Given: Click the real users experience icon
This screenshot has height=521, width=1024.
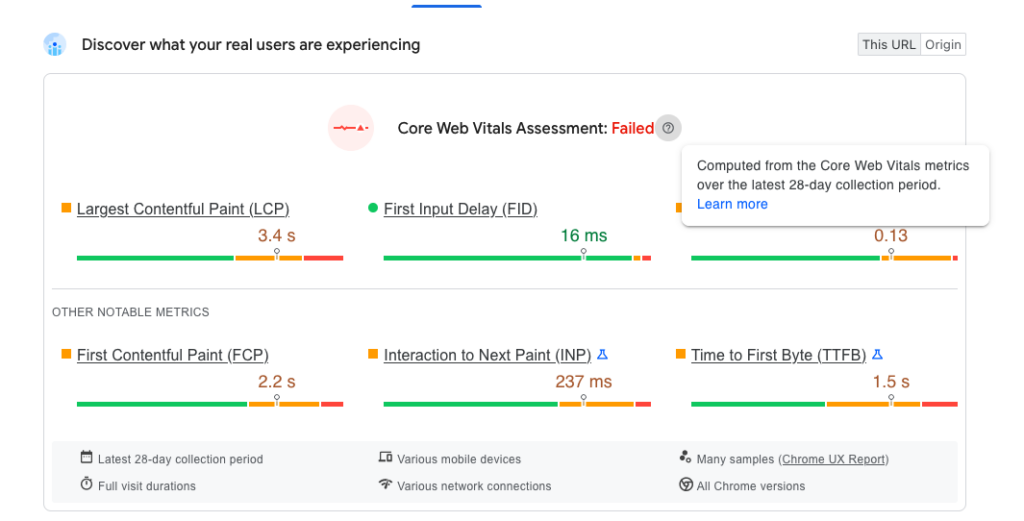Looking at the screenshot, I should point(54,45).
